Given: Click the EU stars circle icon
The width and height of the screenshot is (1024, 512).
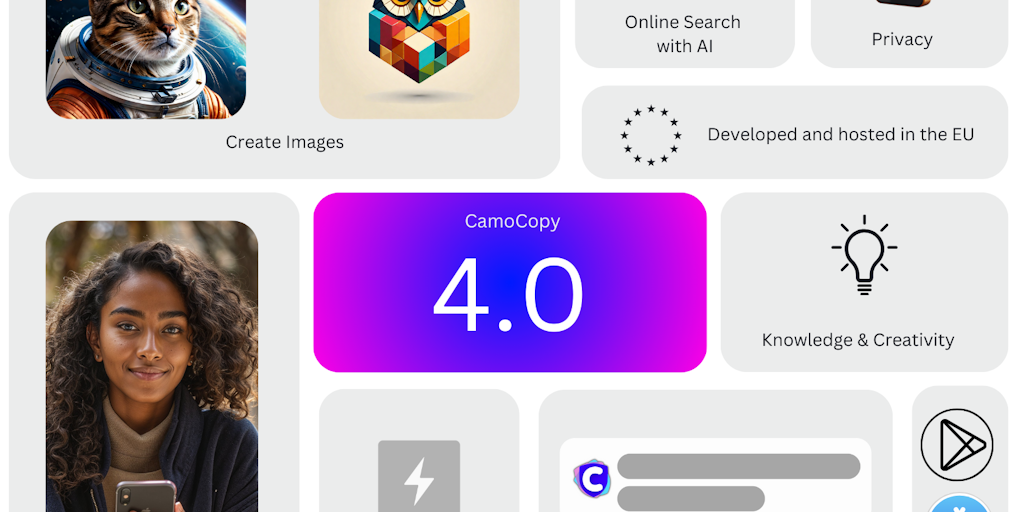Looking at the screenshot, I should tap(650, 135).
